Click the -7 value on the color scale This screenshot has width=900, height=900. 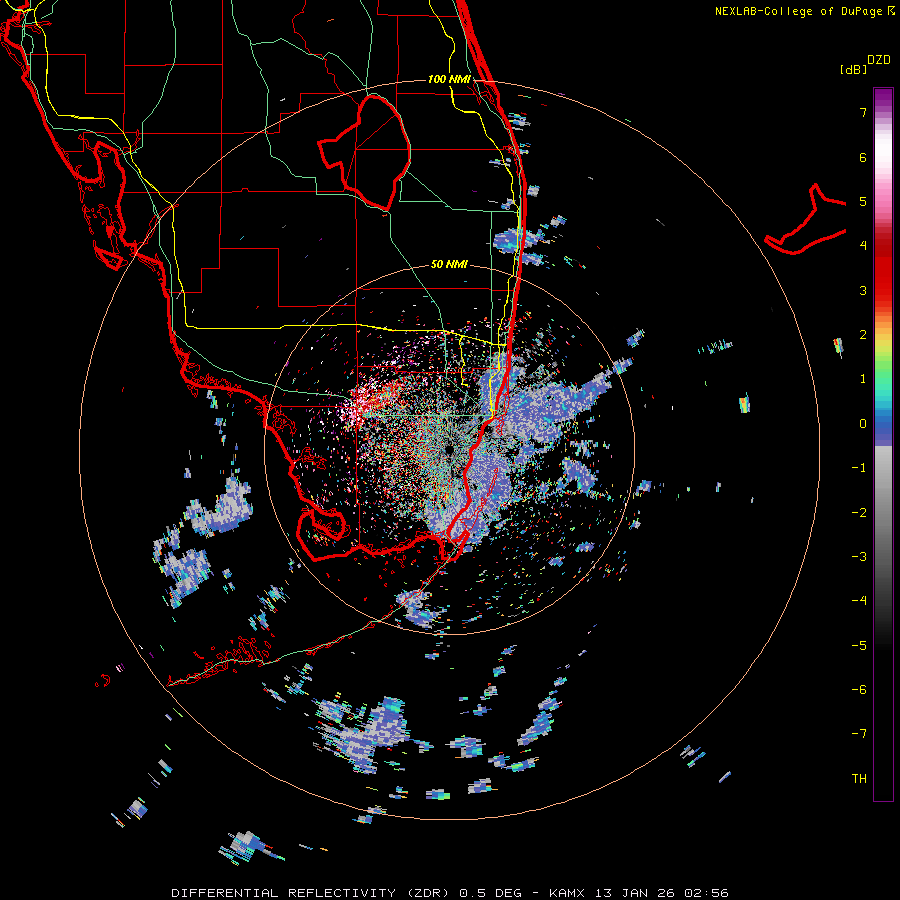[859, 734]
